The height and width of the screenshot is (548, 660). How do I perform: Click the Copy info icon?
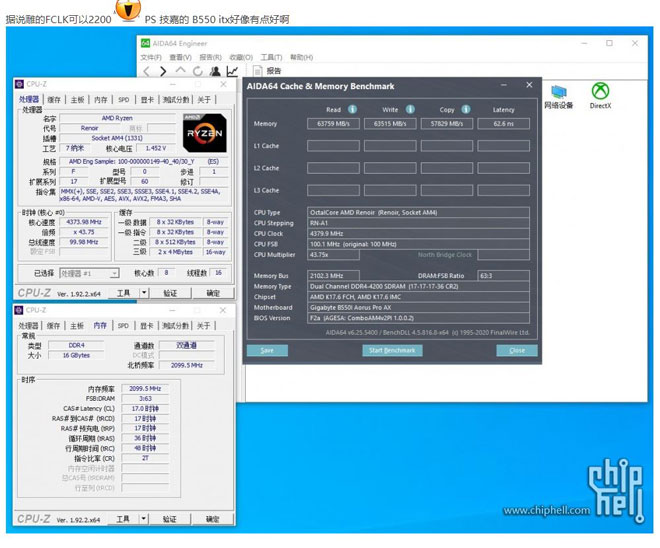pos(466,109)
